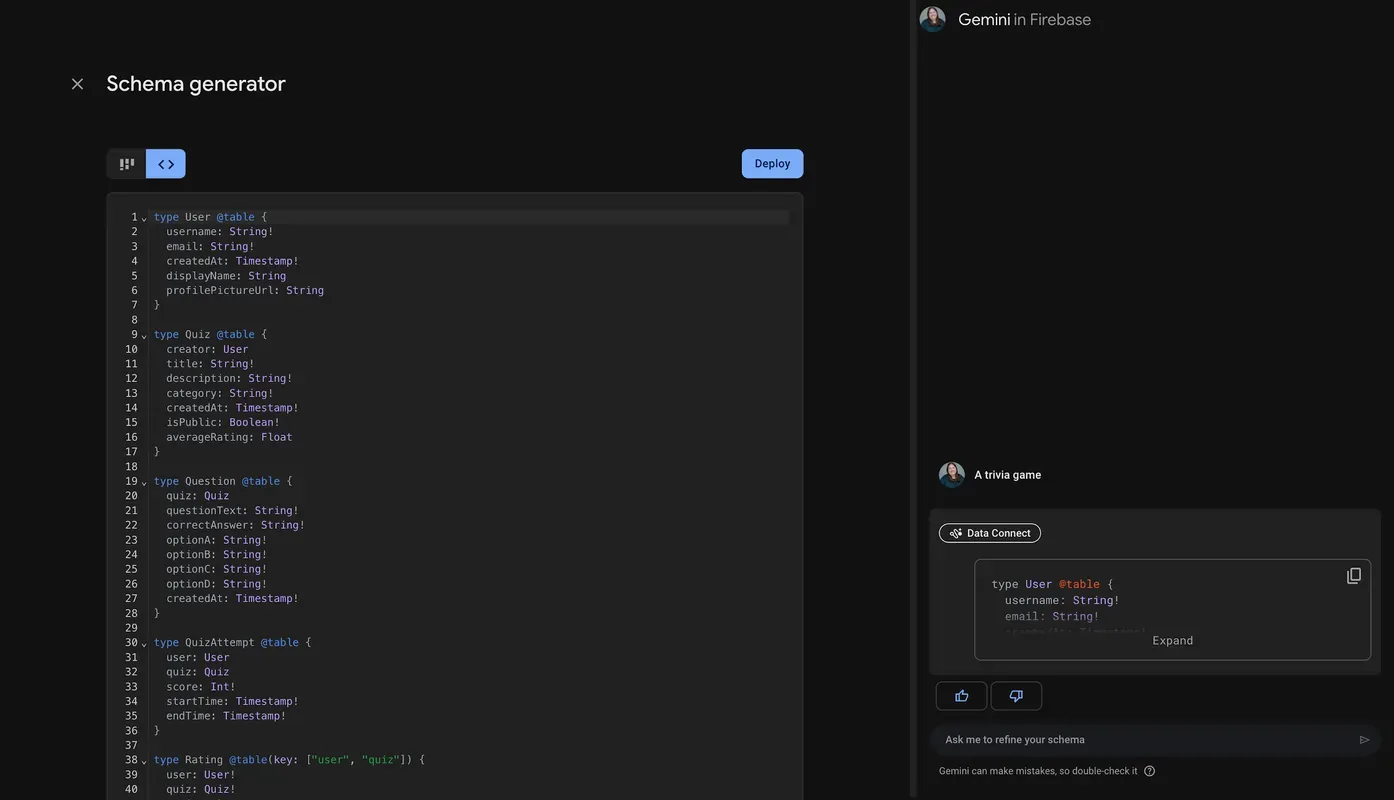Switch to the code schema view
Viewport: 1394px width, 800px height.
(166, 164)
